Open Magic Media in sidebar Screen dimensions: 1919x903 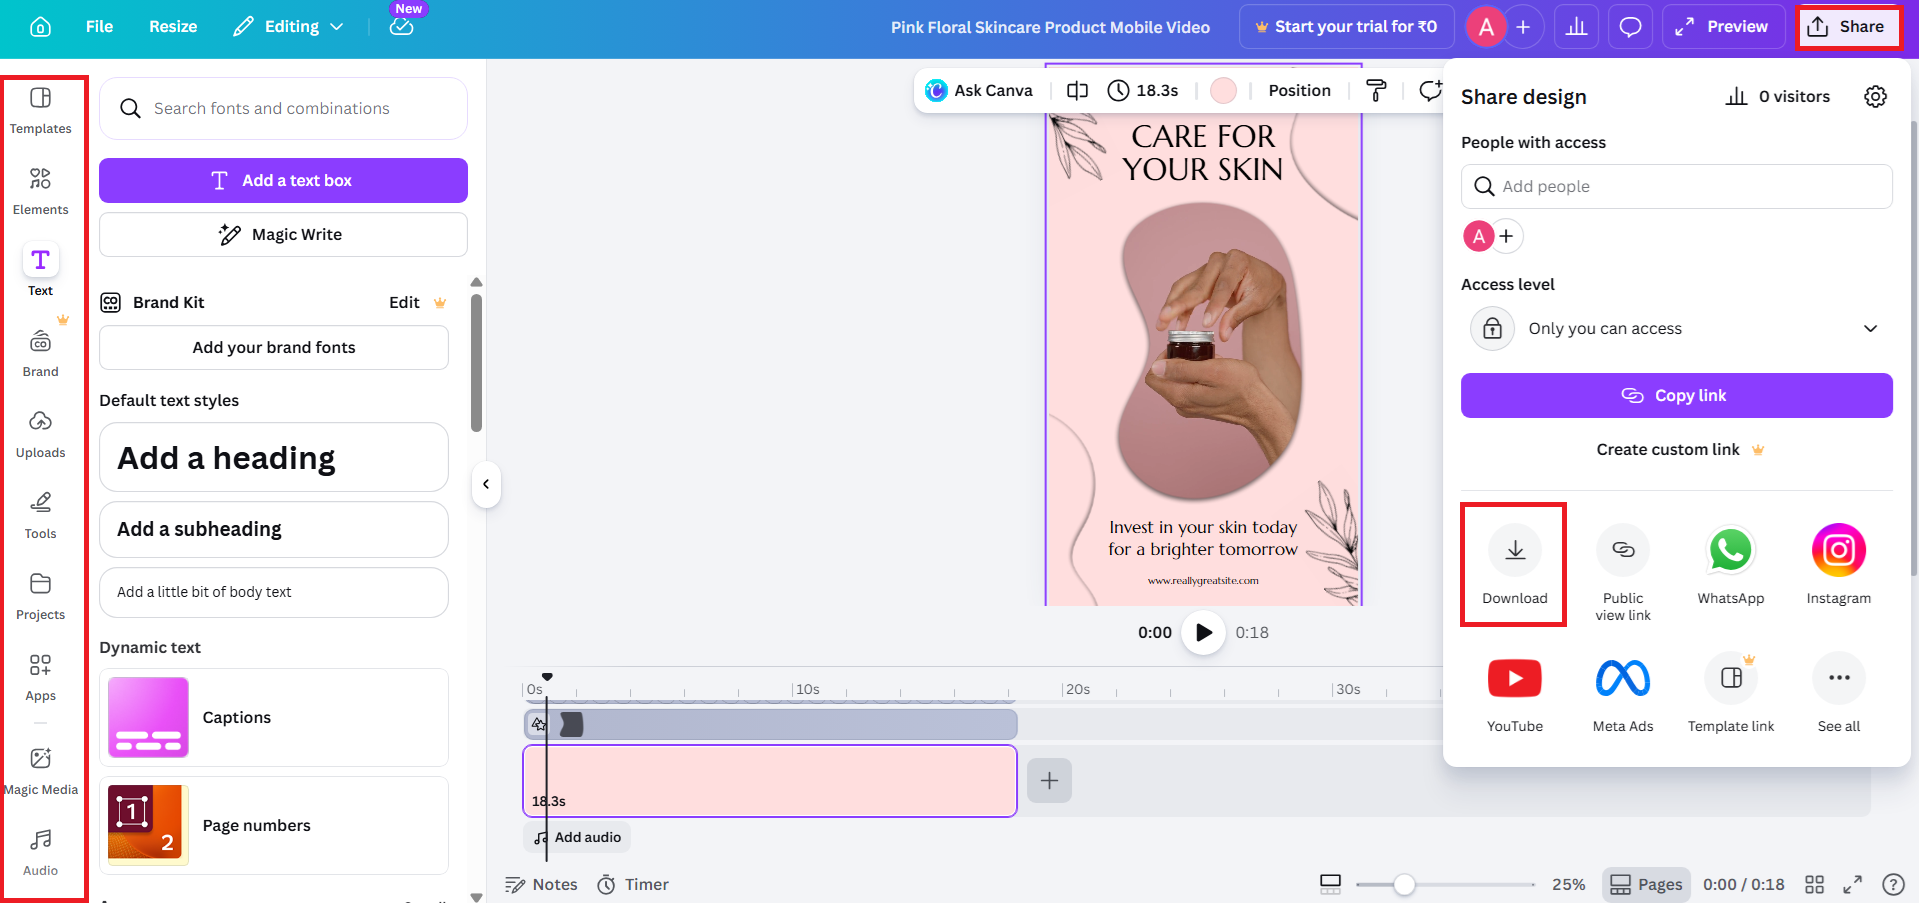pyautogui.click(x=41, y=771)
